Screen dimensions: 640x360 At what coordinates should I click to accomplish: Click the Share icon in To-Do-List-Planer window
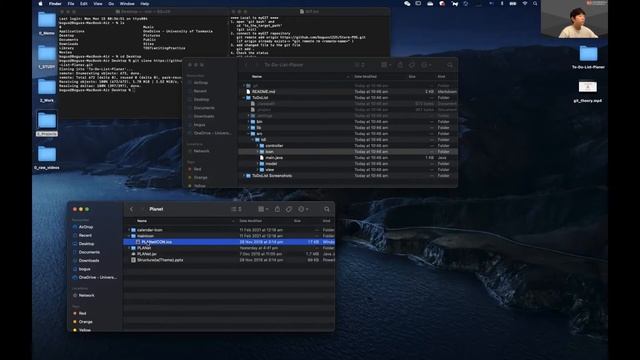[400, 65]
